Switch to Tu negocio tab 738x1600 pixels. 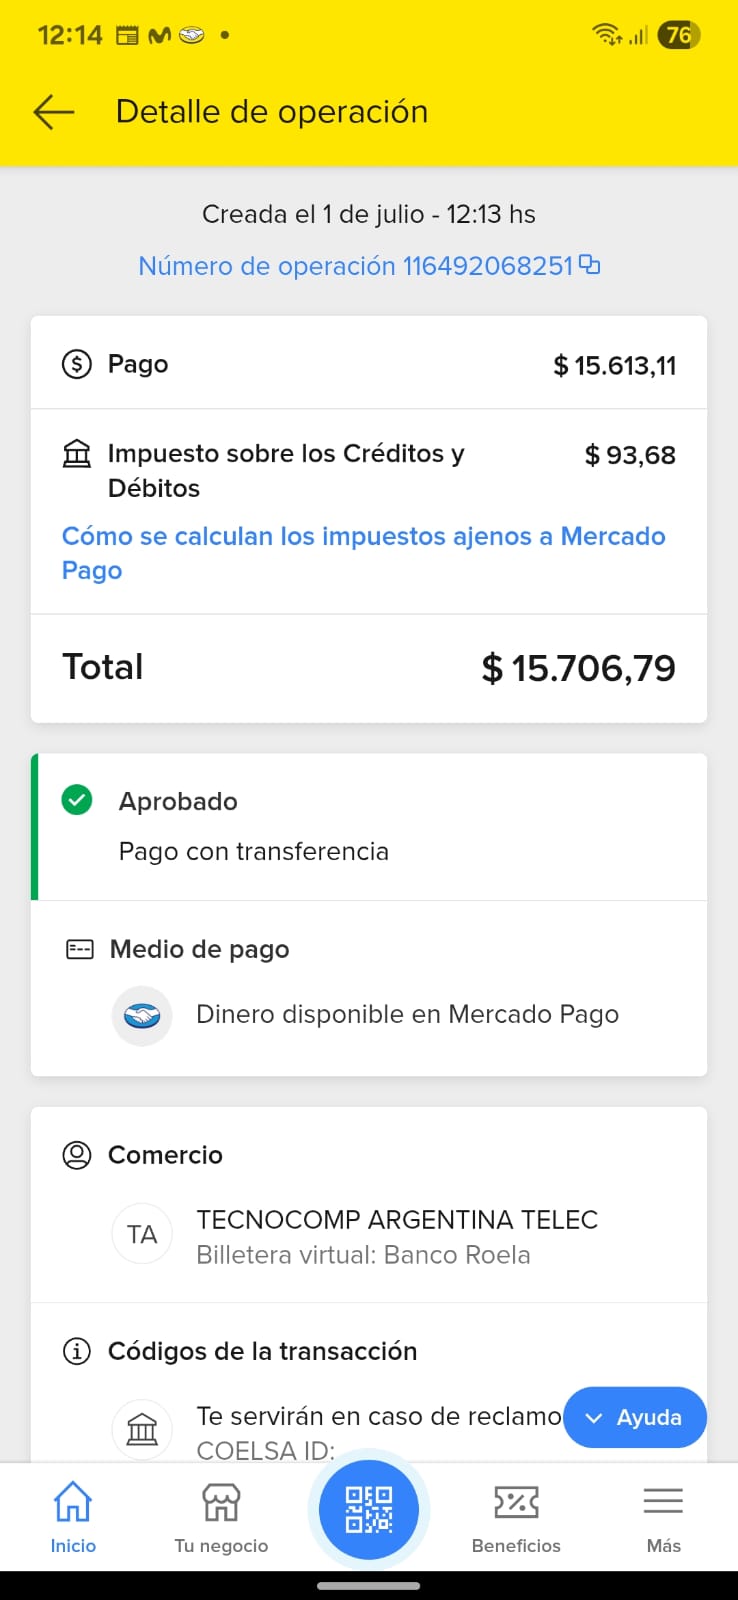221,1517
